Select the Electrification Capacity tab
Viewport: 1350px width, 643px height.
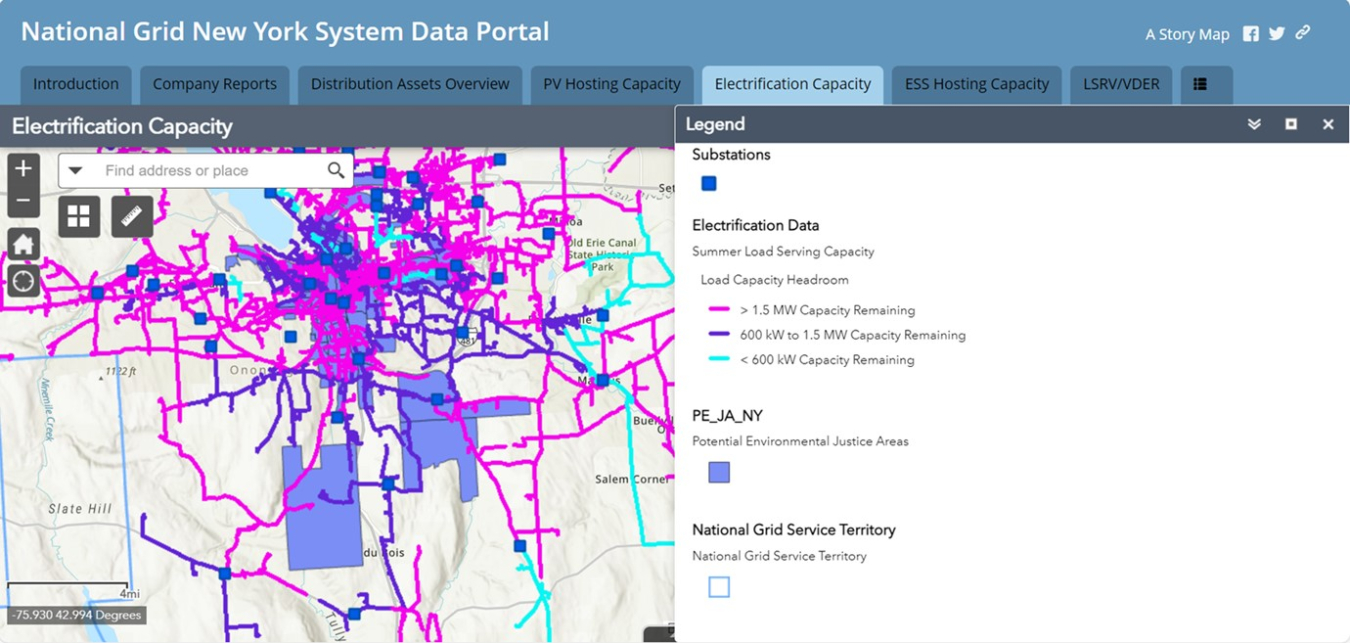793,85
